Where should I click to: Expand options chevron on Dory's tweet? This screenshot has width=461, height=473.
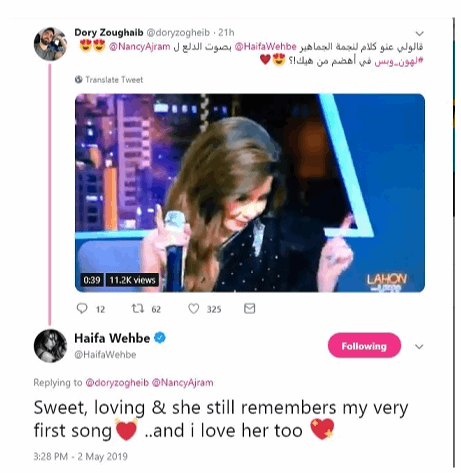(419, 33)
